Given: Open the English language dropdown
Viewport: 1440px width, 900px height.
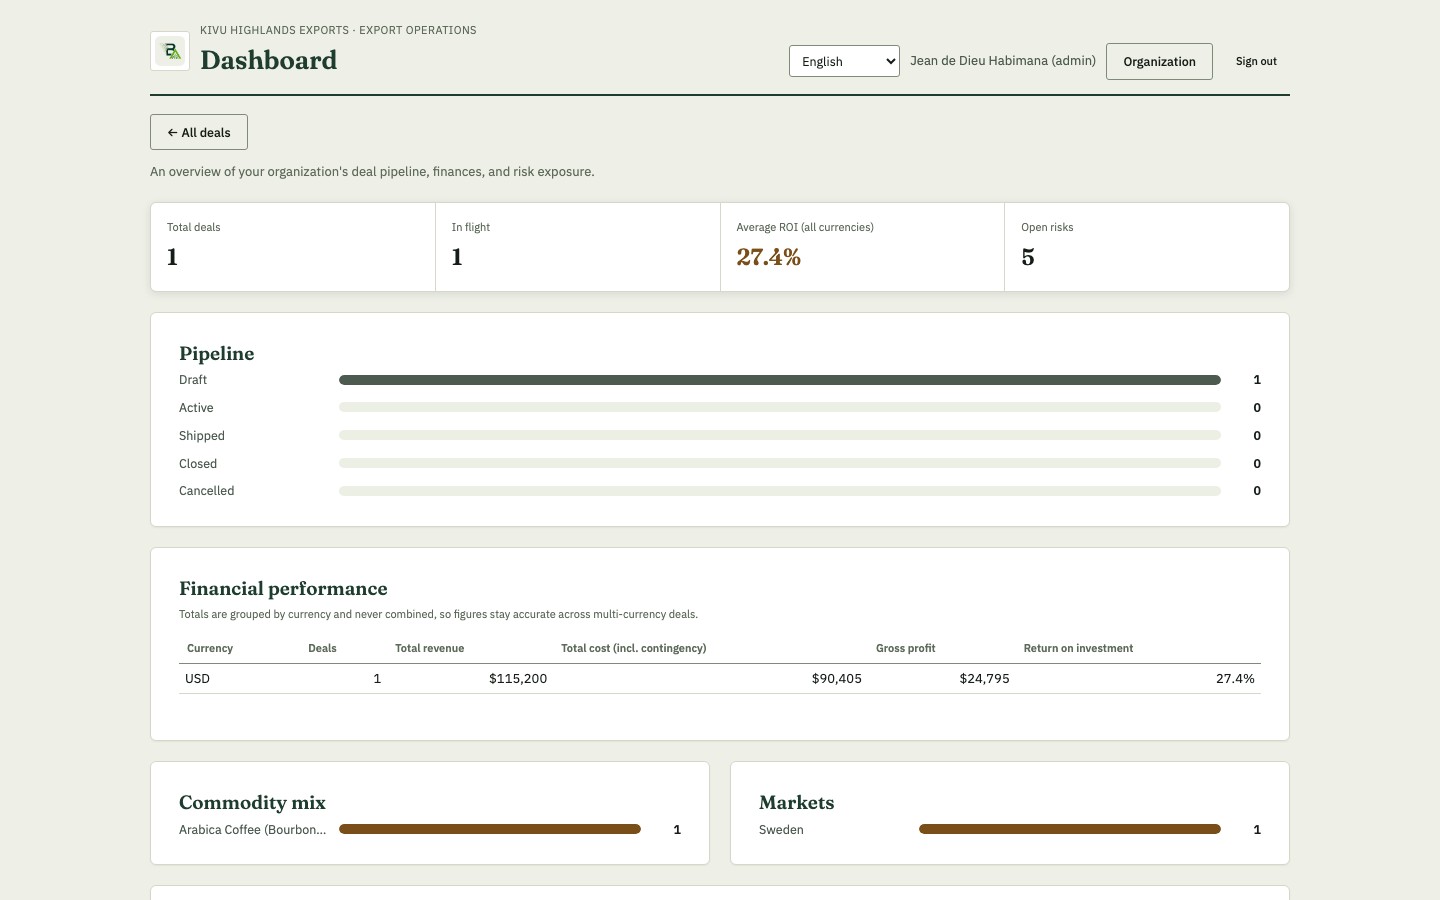Looking at the screenshot, I should 844,61.
